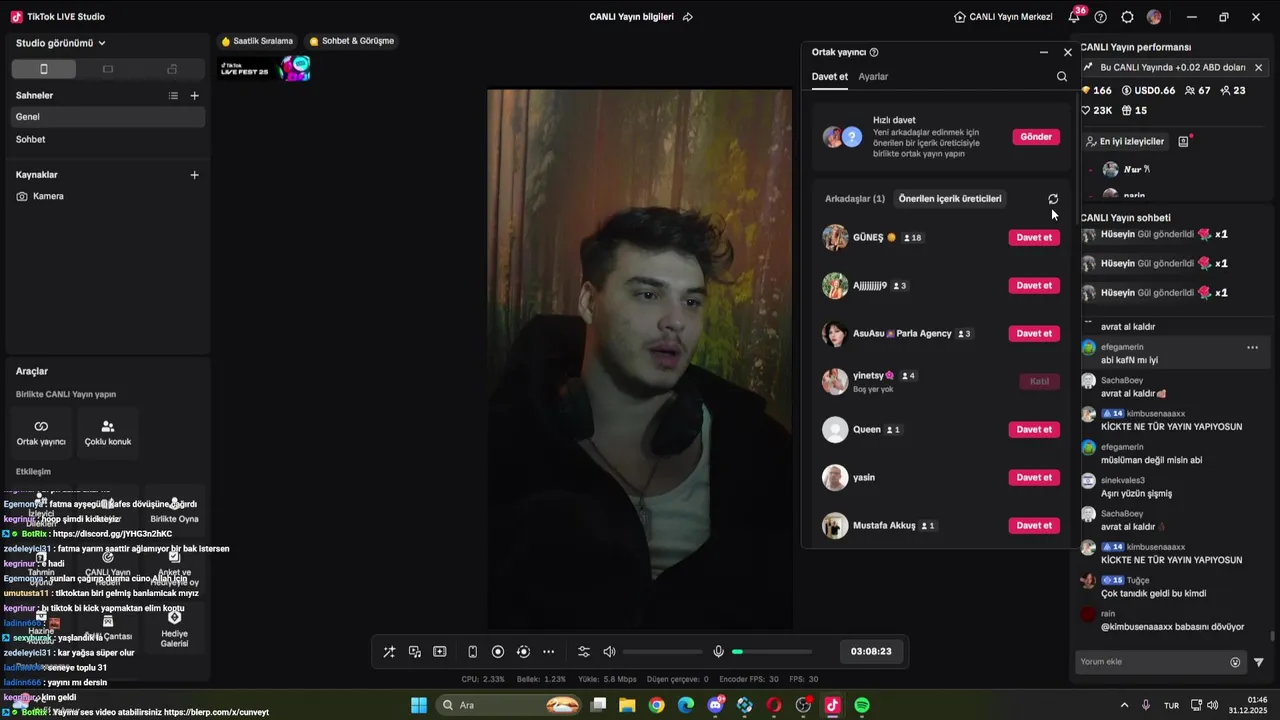The height and width of the screenshot is (720, 1280).
Task: Select the portrait phone layout mode
Action: 43,69
